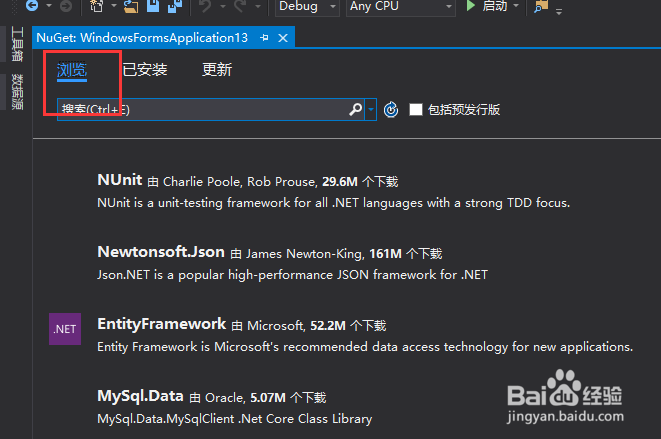
Task: Open the Debug configuration dropdown
Action: pyautogui.click(x=307, y=6)
